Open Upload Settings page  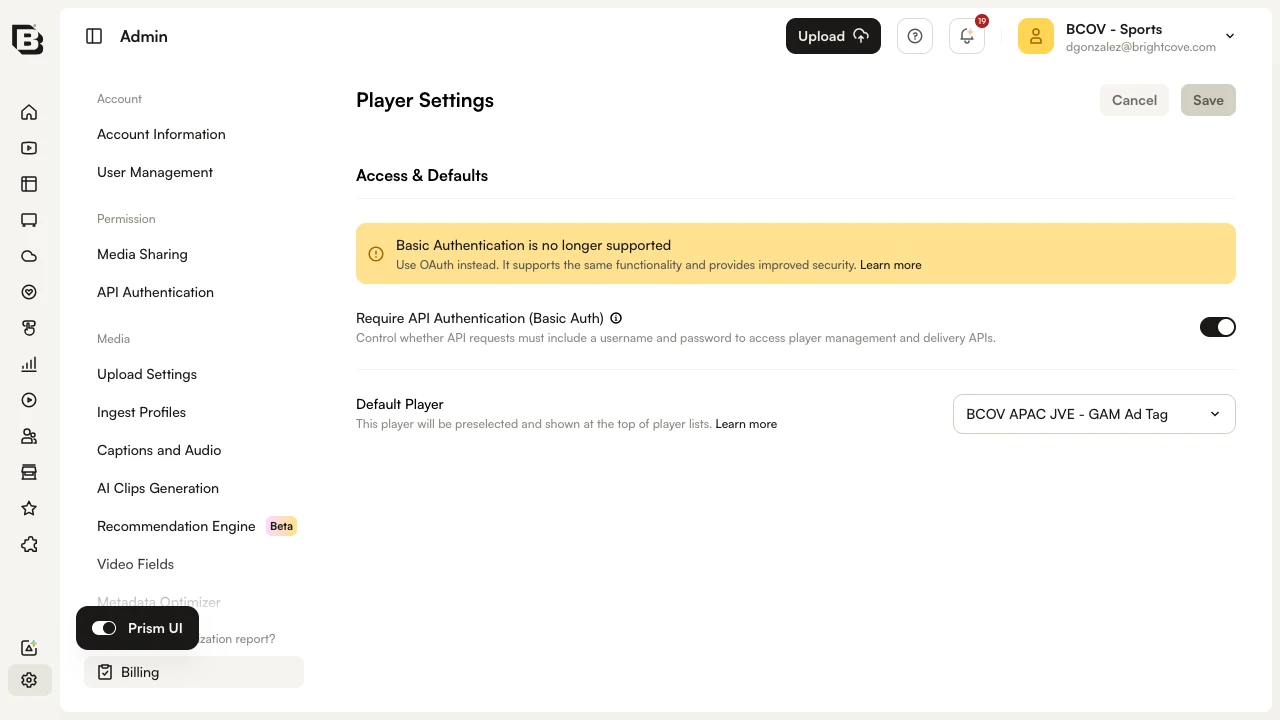coord(147,374)
